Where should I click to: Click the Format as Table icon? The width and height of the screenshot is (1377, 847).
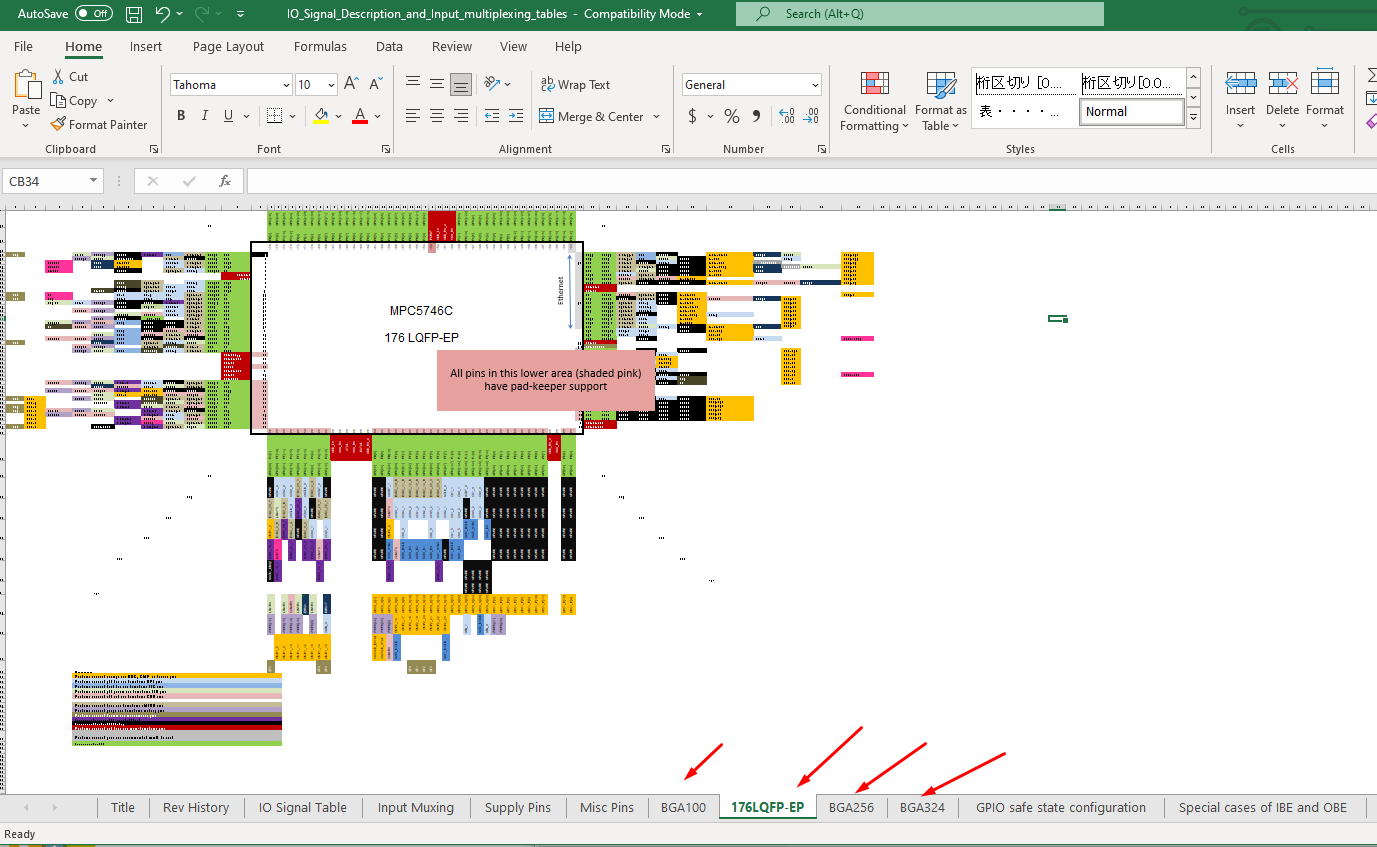pyautogui.click(x=939, y=101)
